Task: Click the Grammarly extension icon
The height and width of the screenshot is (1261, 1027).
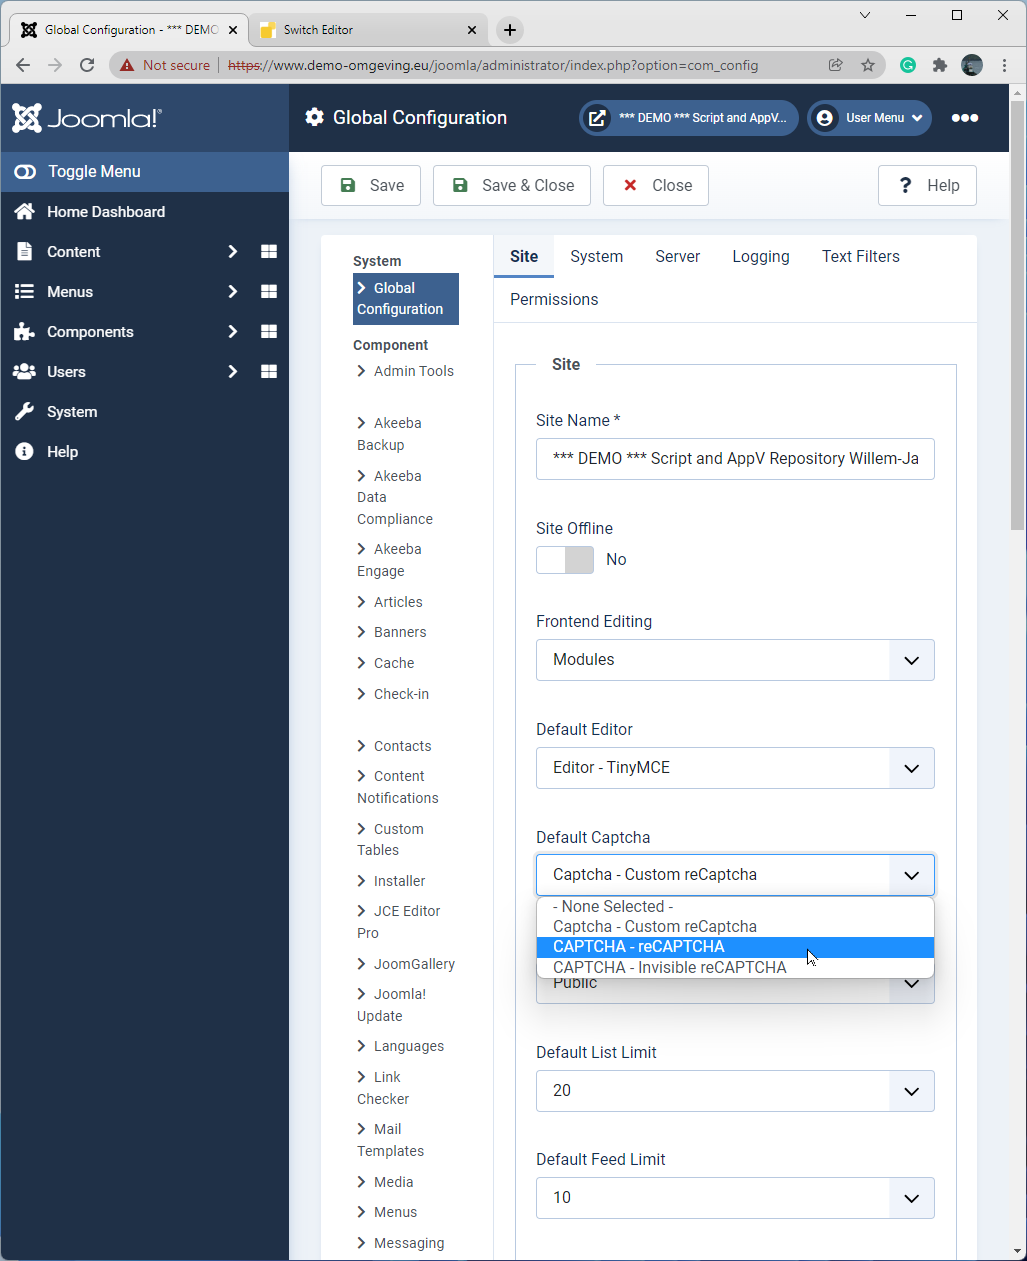Action: (908, 65)
